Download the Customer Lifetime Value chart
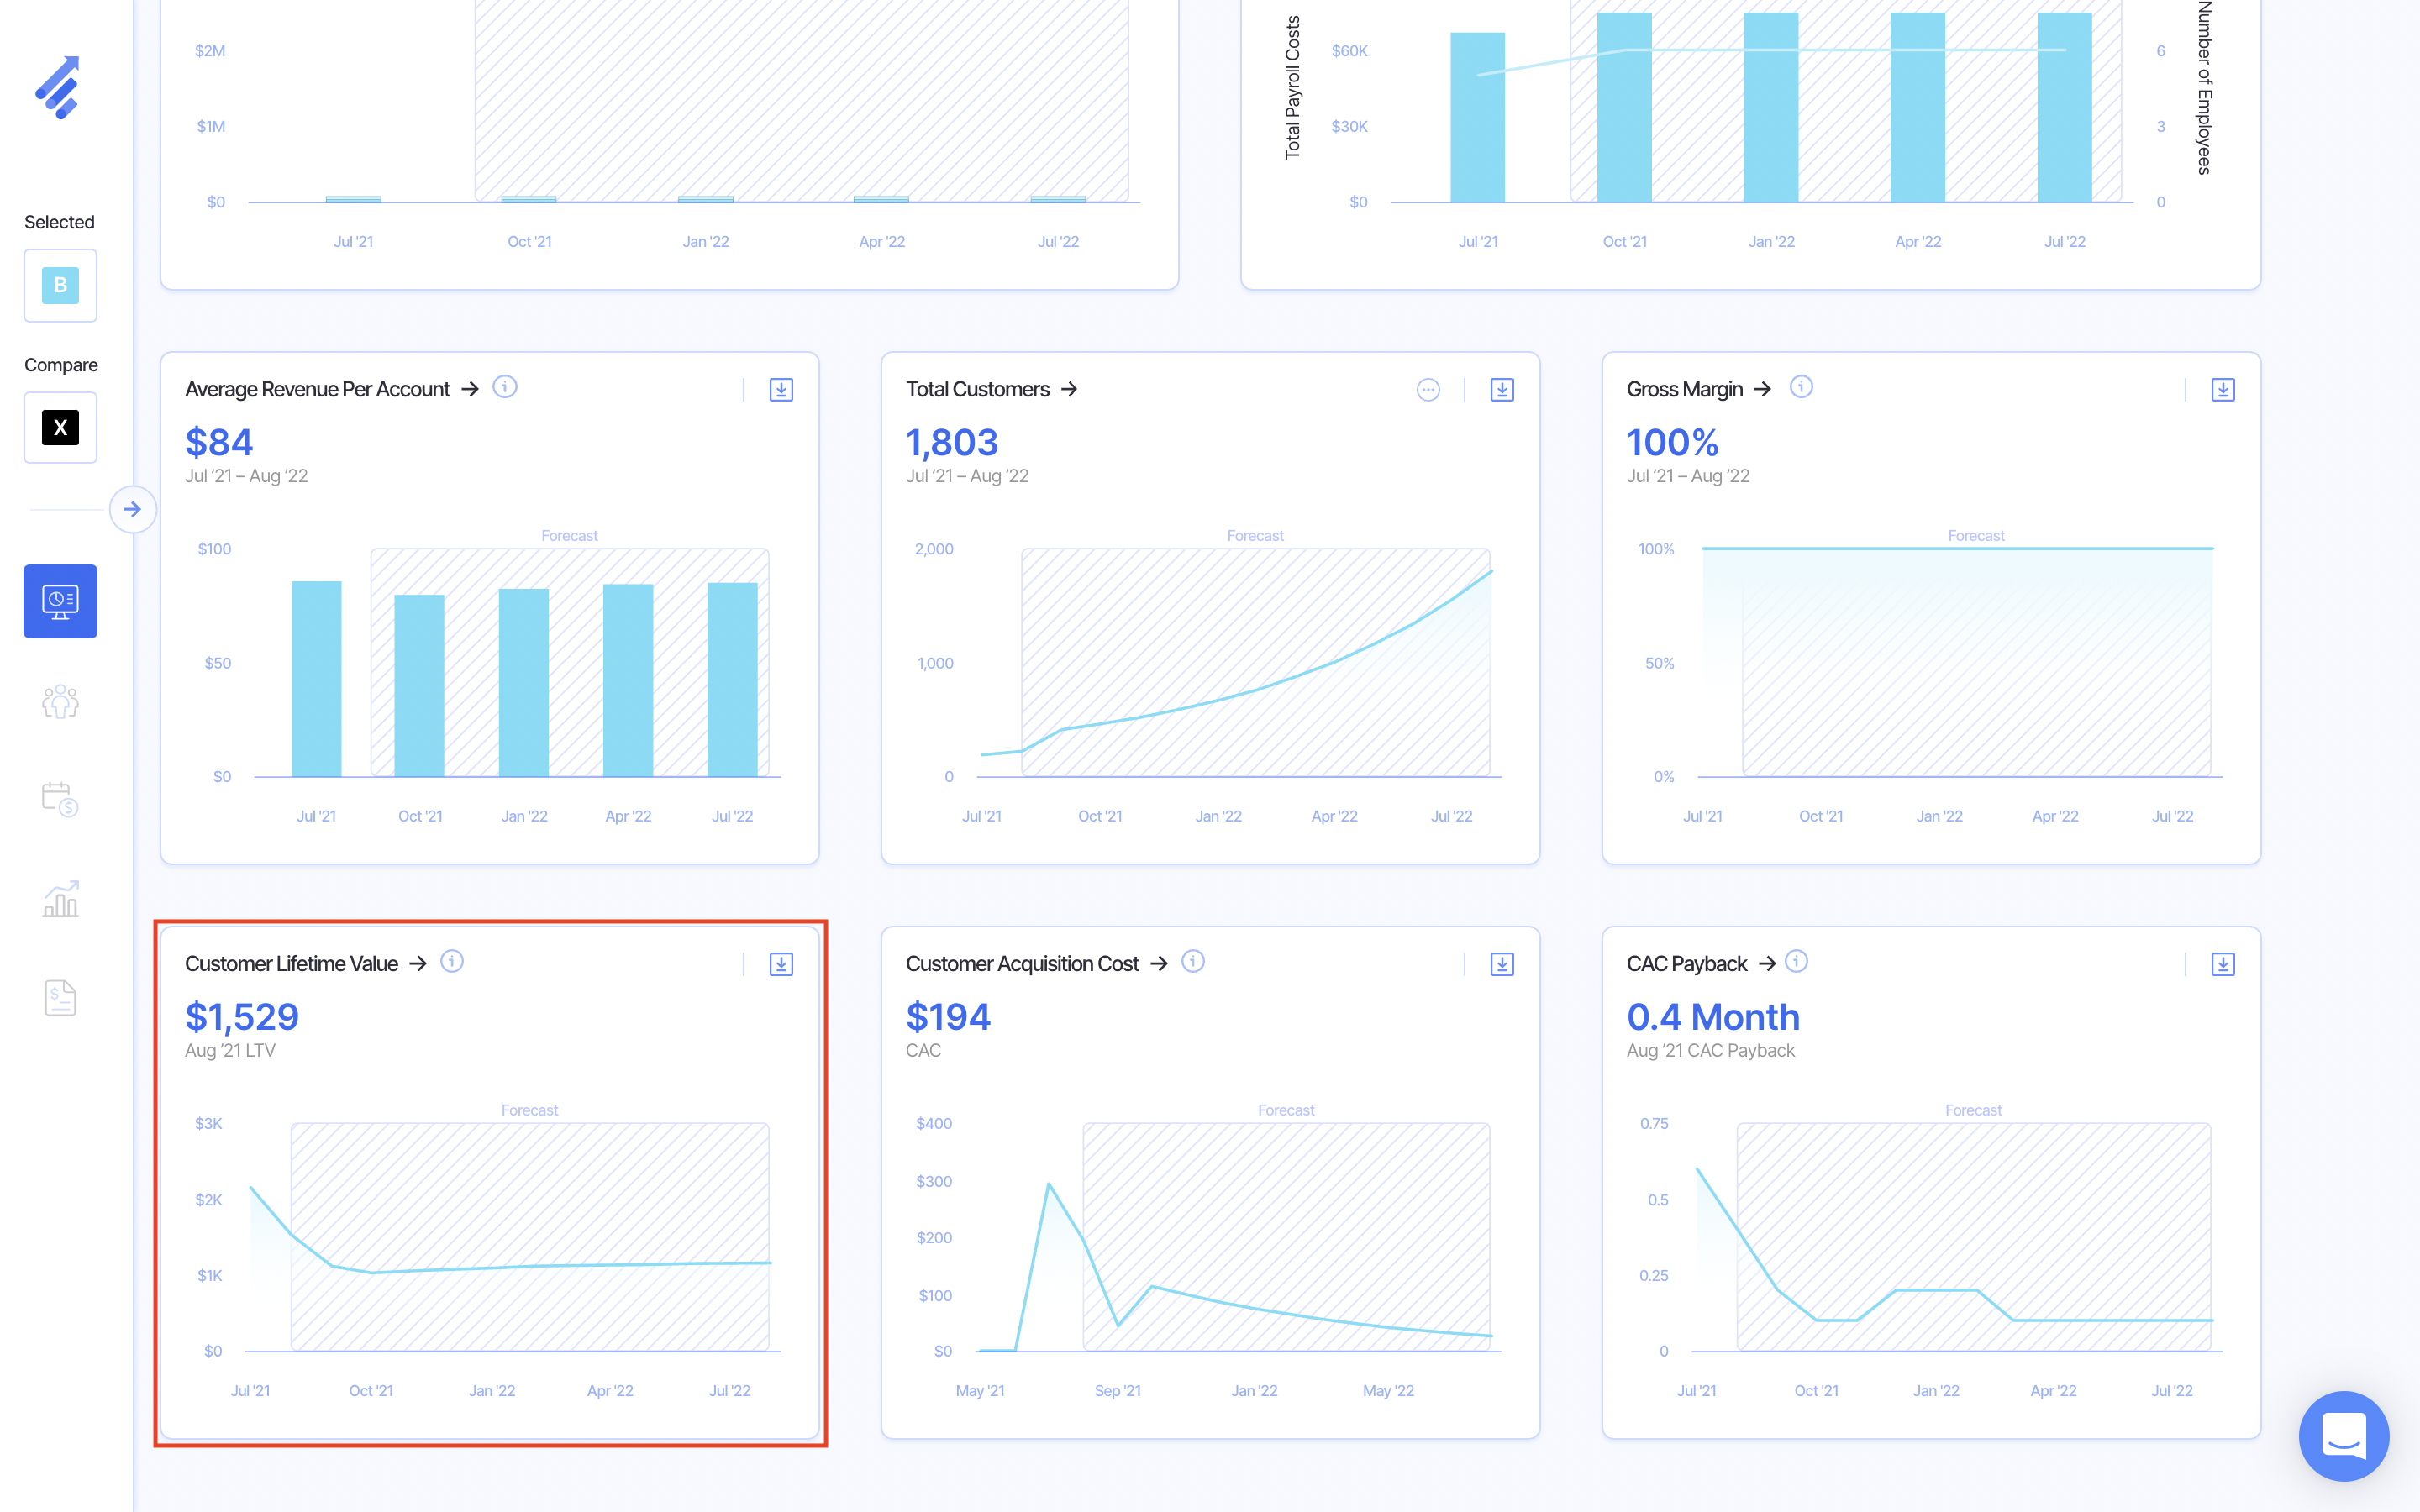2420x1512 pixels. [781, 964]
